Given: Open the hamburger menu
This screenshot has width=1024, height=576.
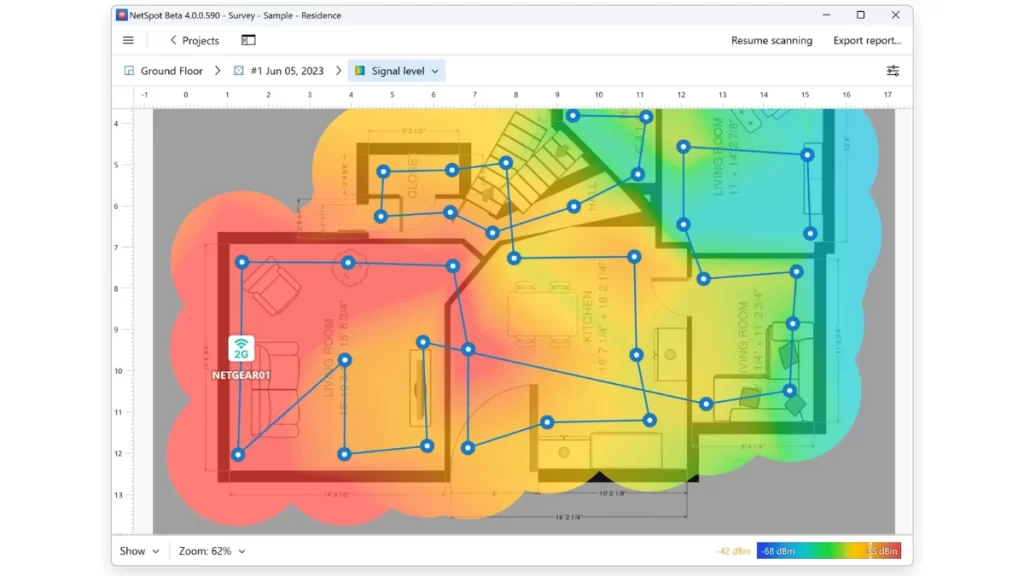Looking at the screenshot, I should (128, 40).
